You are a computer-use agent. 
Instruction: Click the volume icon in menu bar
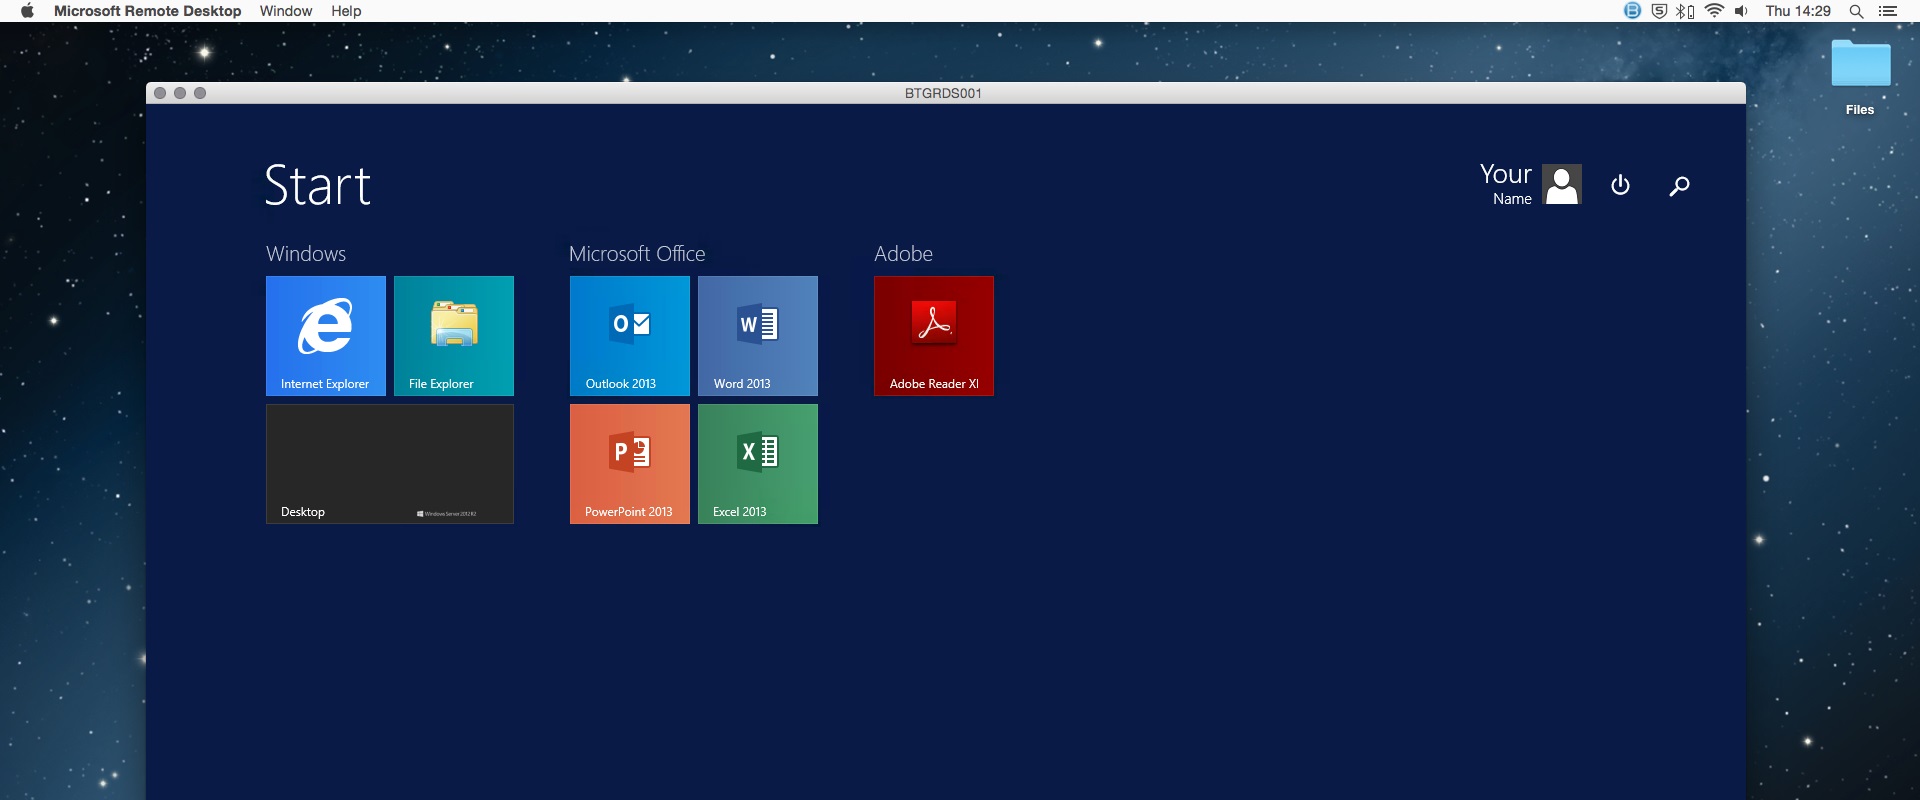point(1742,11)
